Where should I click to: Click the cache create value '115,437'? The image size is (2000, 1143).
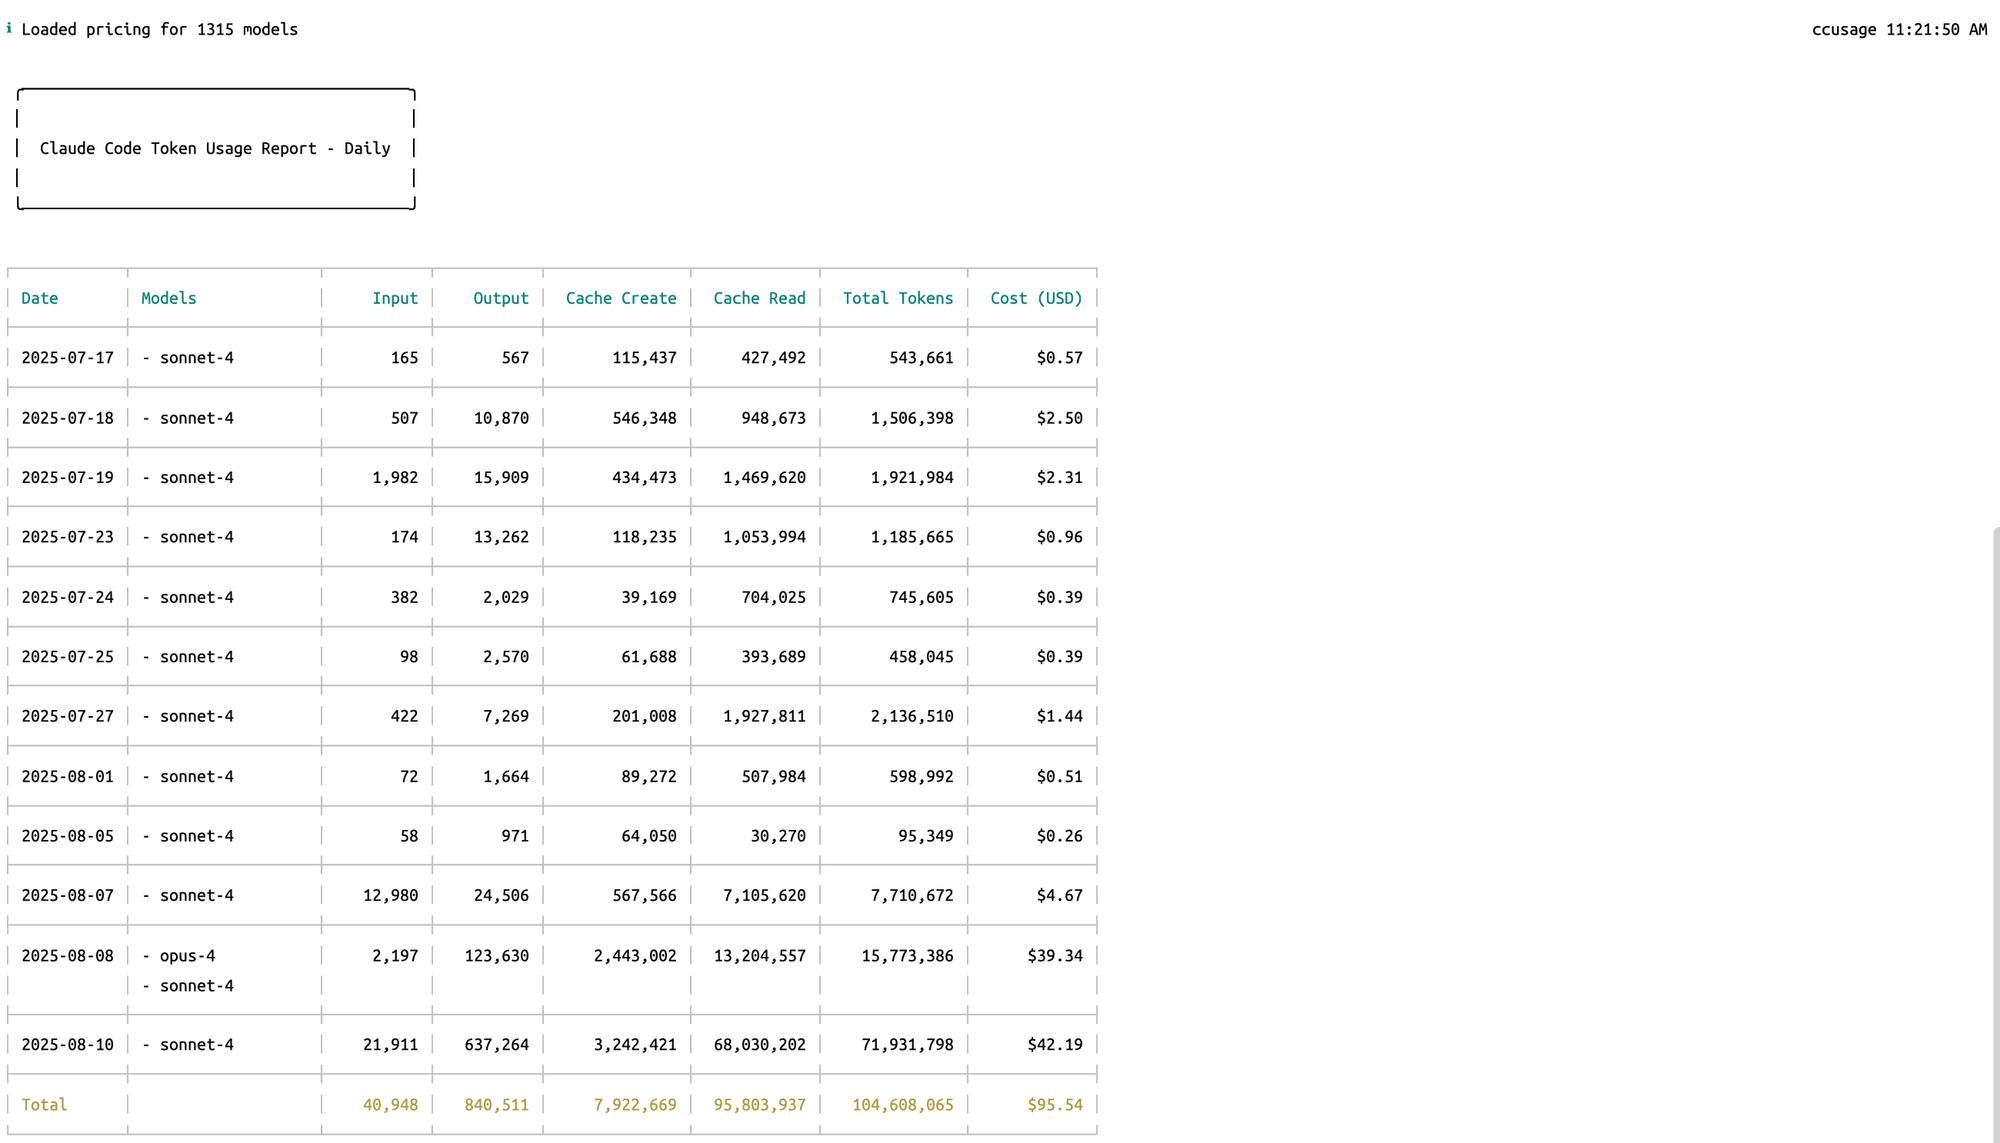point(644,357)
